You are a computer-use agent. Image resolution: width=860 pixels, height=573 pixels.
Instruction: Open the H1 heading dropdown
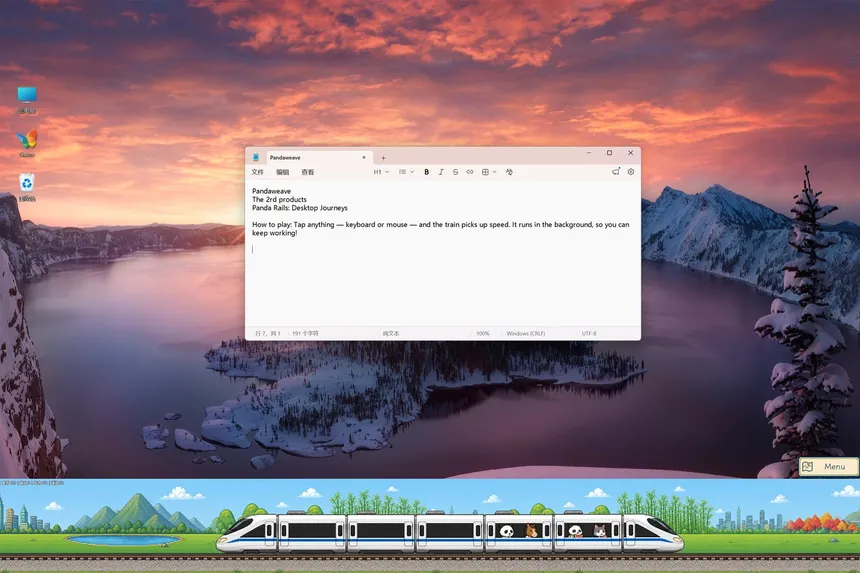coord(381,172)
